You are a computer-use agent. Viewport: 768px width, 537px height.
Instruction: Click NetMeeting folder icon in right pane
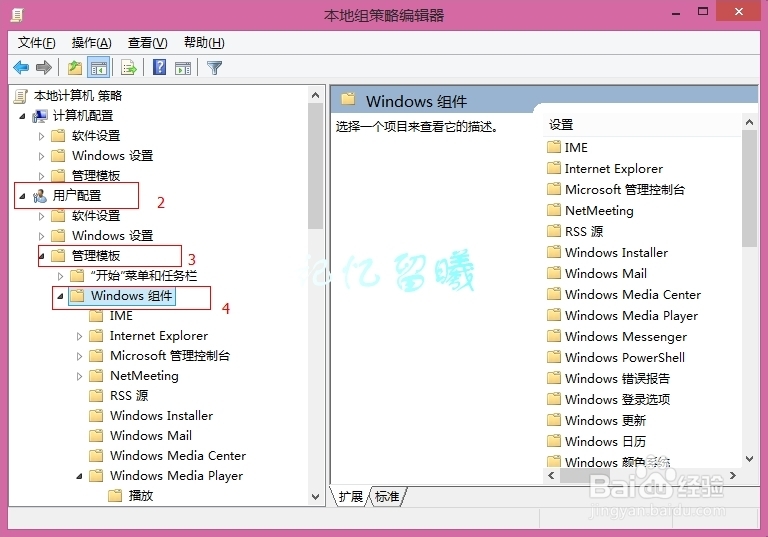[553, 210]
